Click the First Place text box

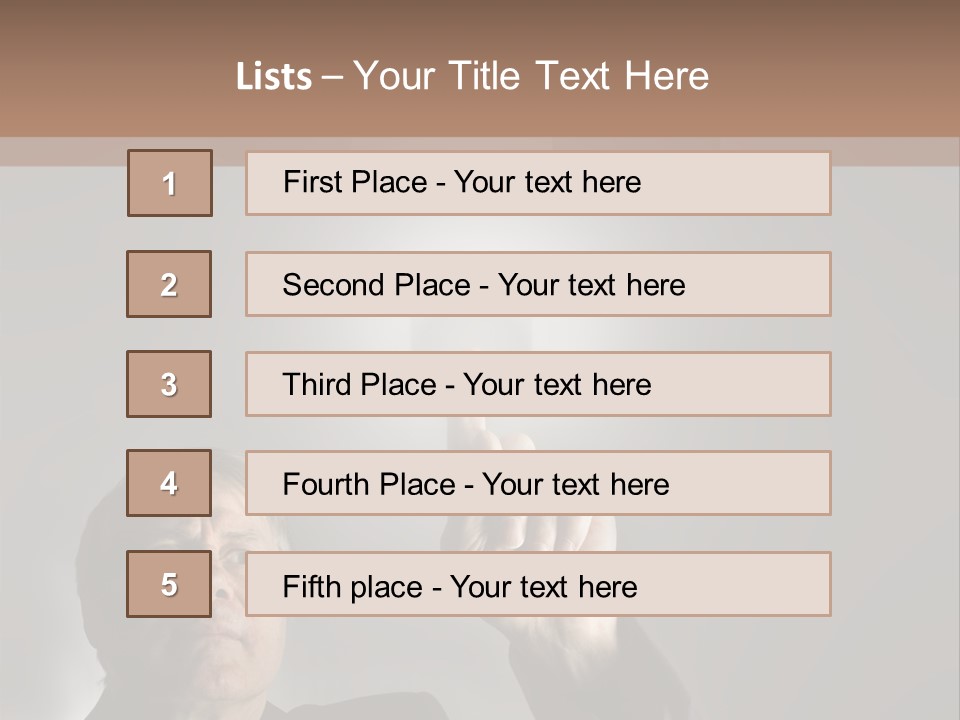538,183
